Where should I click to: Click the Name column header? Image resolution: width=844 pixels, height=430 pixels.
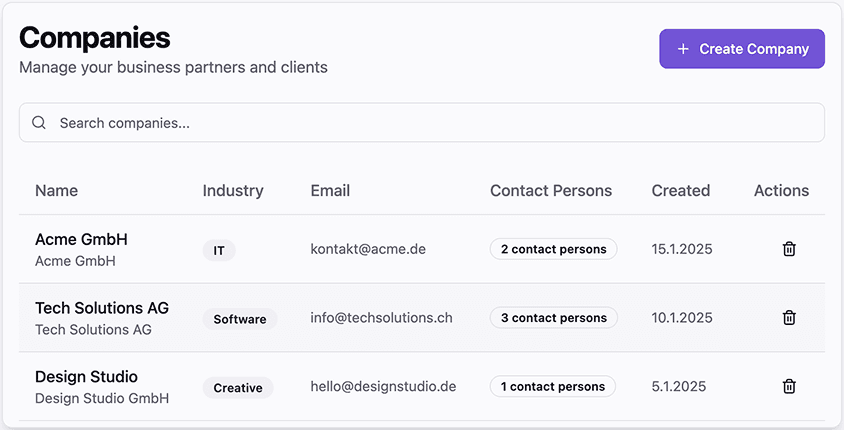[x=56, y=190]
